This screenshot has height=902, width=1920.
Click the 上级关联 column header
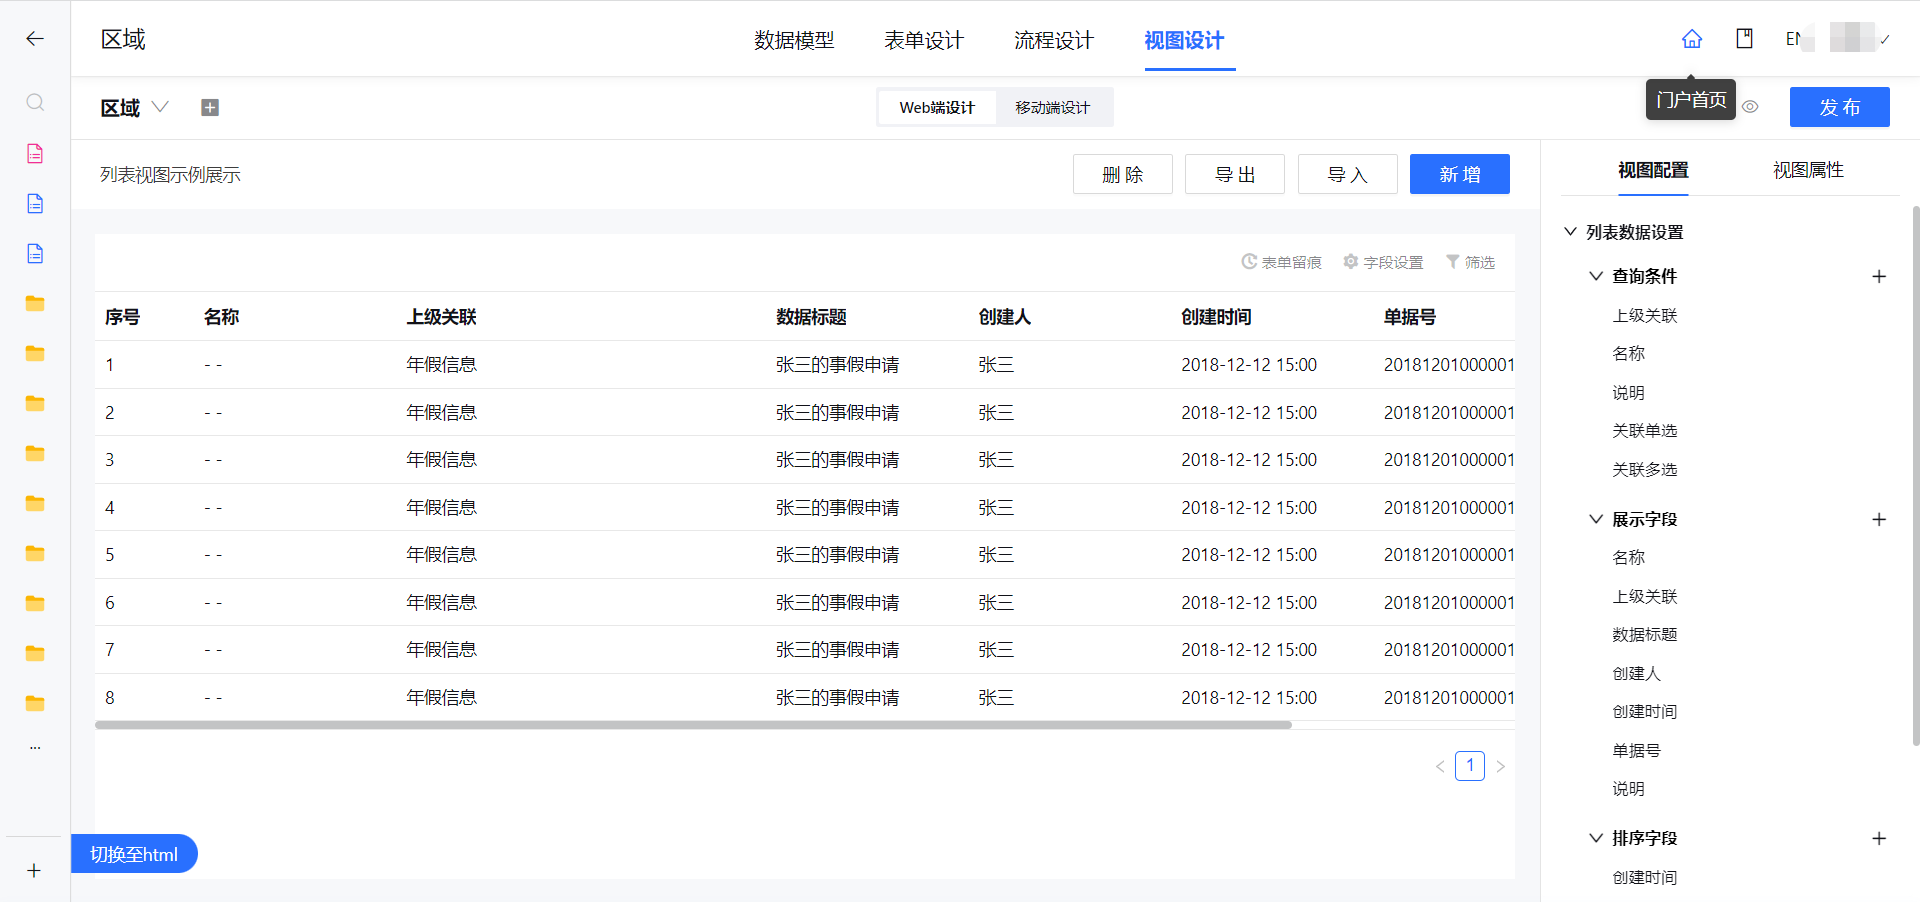[x=441, y=317]
